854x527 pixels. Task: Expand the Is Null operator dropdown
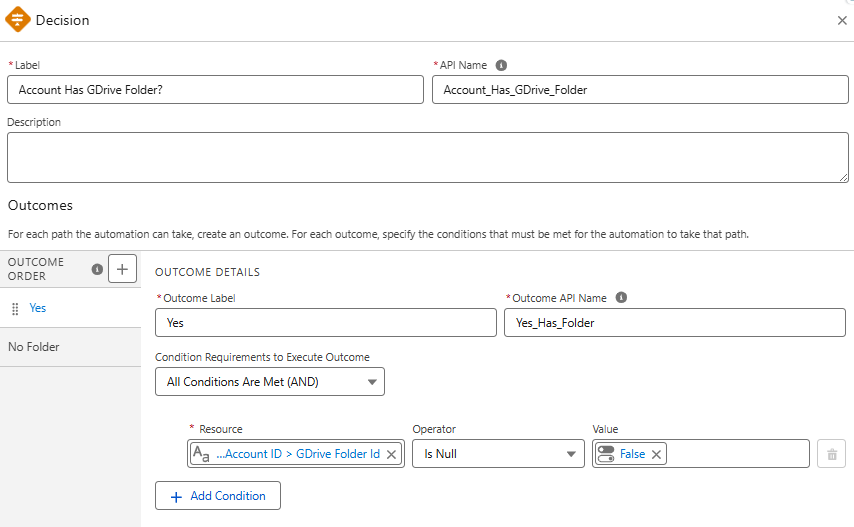(x=498, y=454)
